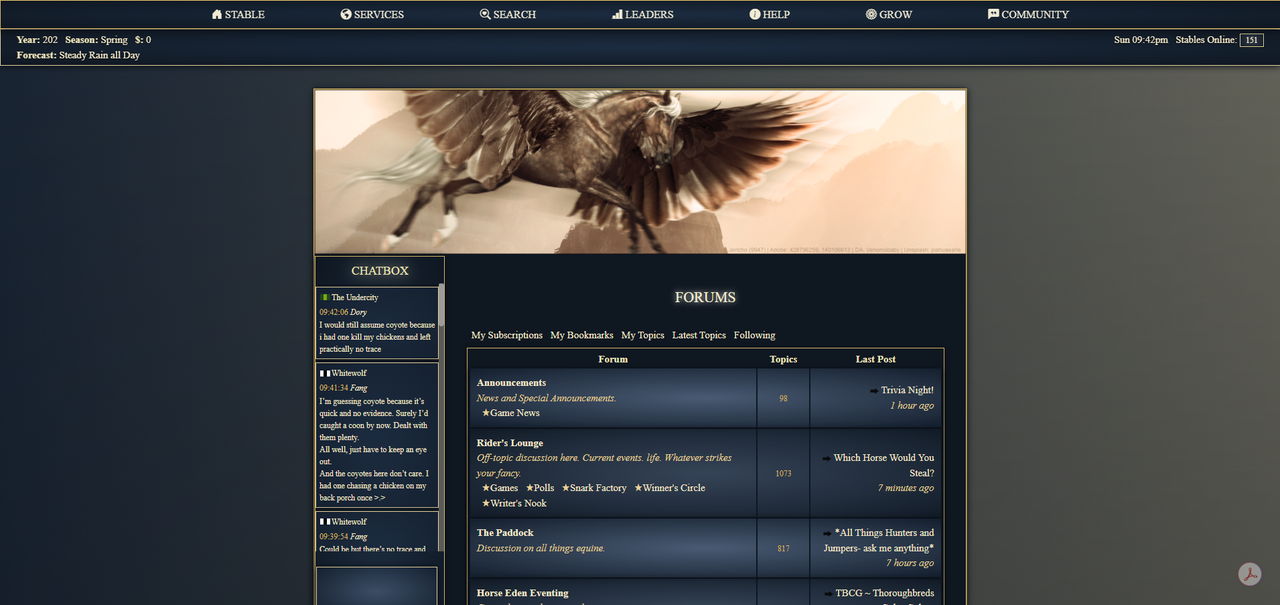Image resolution: width=1280 pixels, height=605 pixels.
Task: Click the chatbox message input box
Action: tap(377, 586)
